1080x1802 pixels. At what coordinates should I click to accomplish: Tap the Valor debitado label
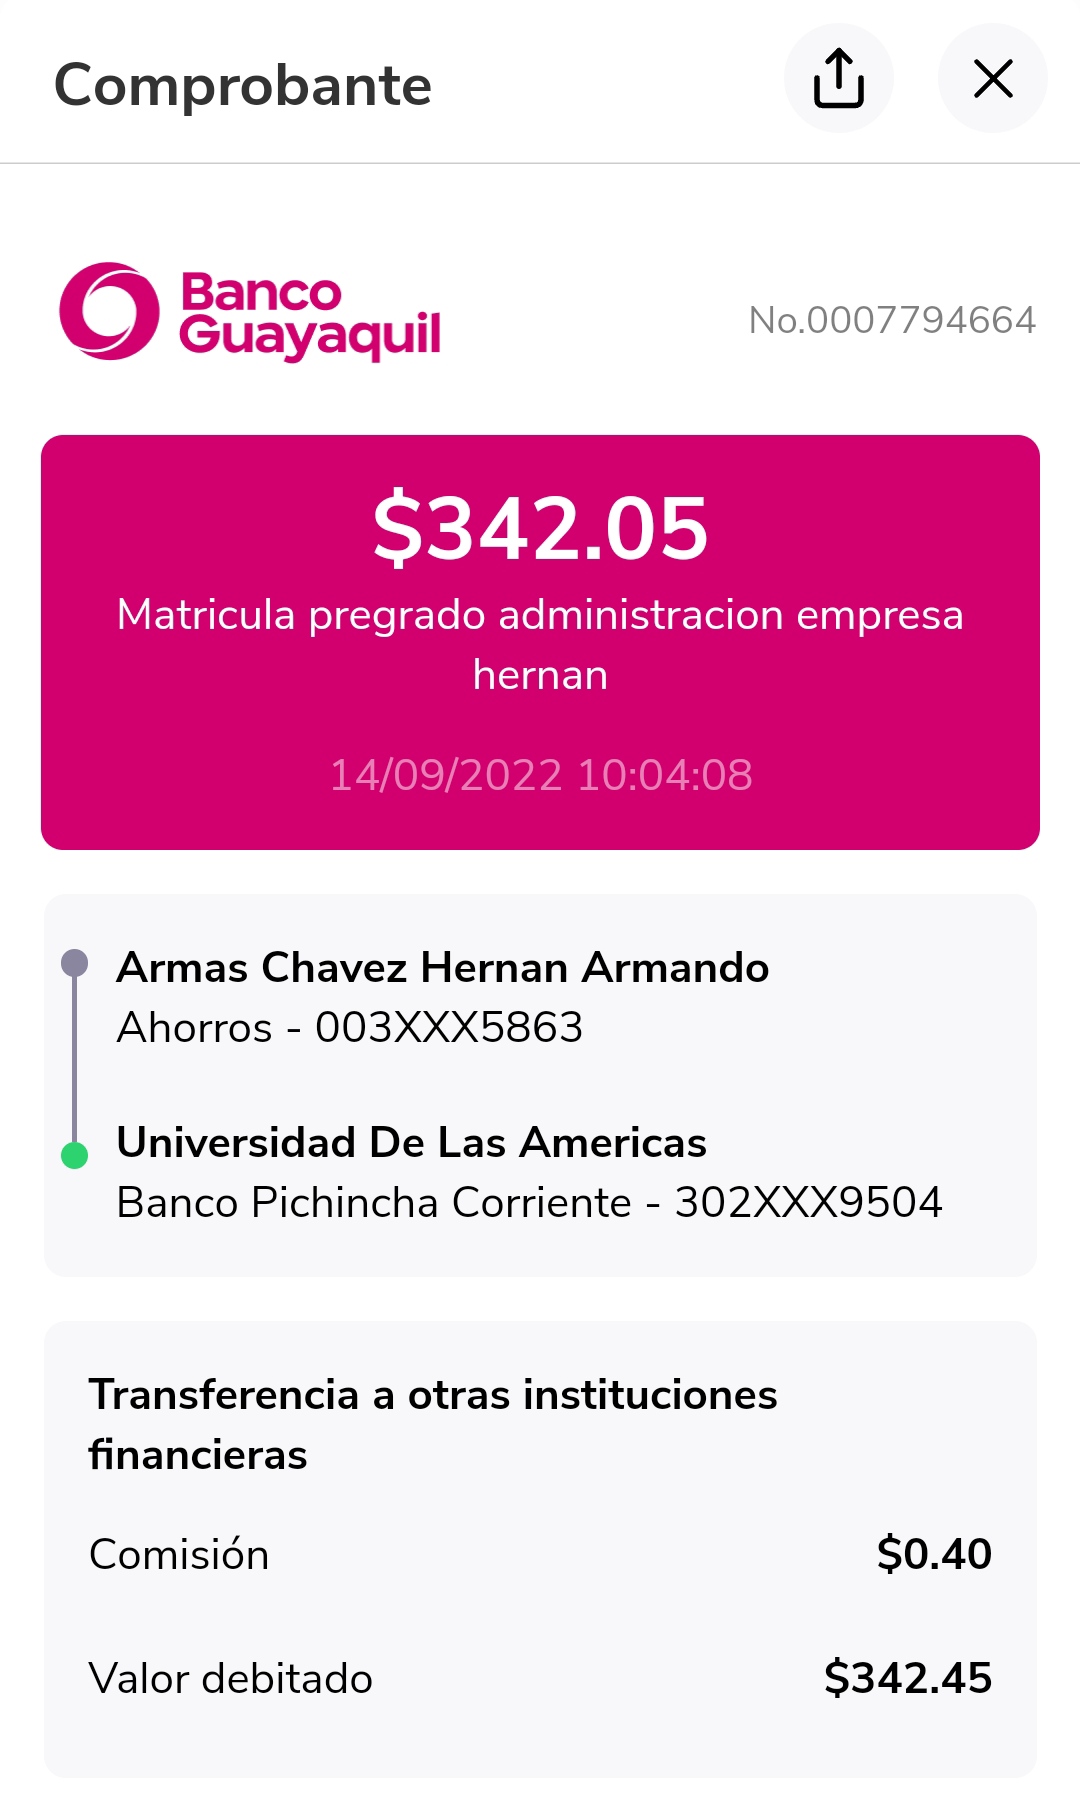click(230, 1679)
